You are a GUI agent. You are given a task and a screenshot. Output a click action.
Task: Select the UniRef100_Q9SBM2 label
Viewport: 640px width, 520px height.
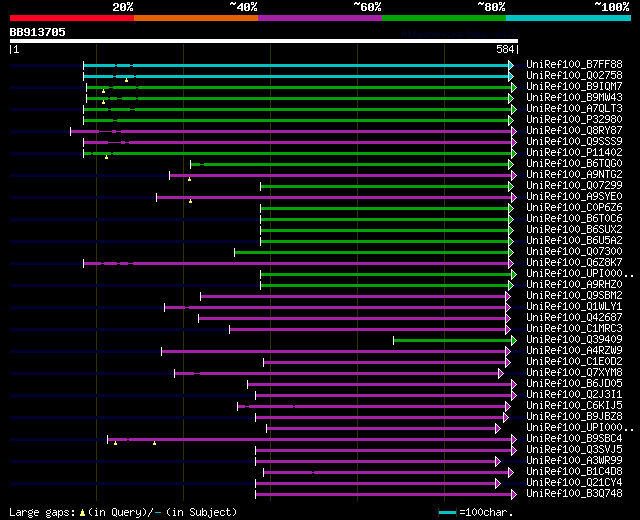574,296
